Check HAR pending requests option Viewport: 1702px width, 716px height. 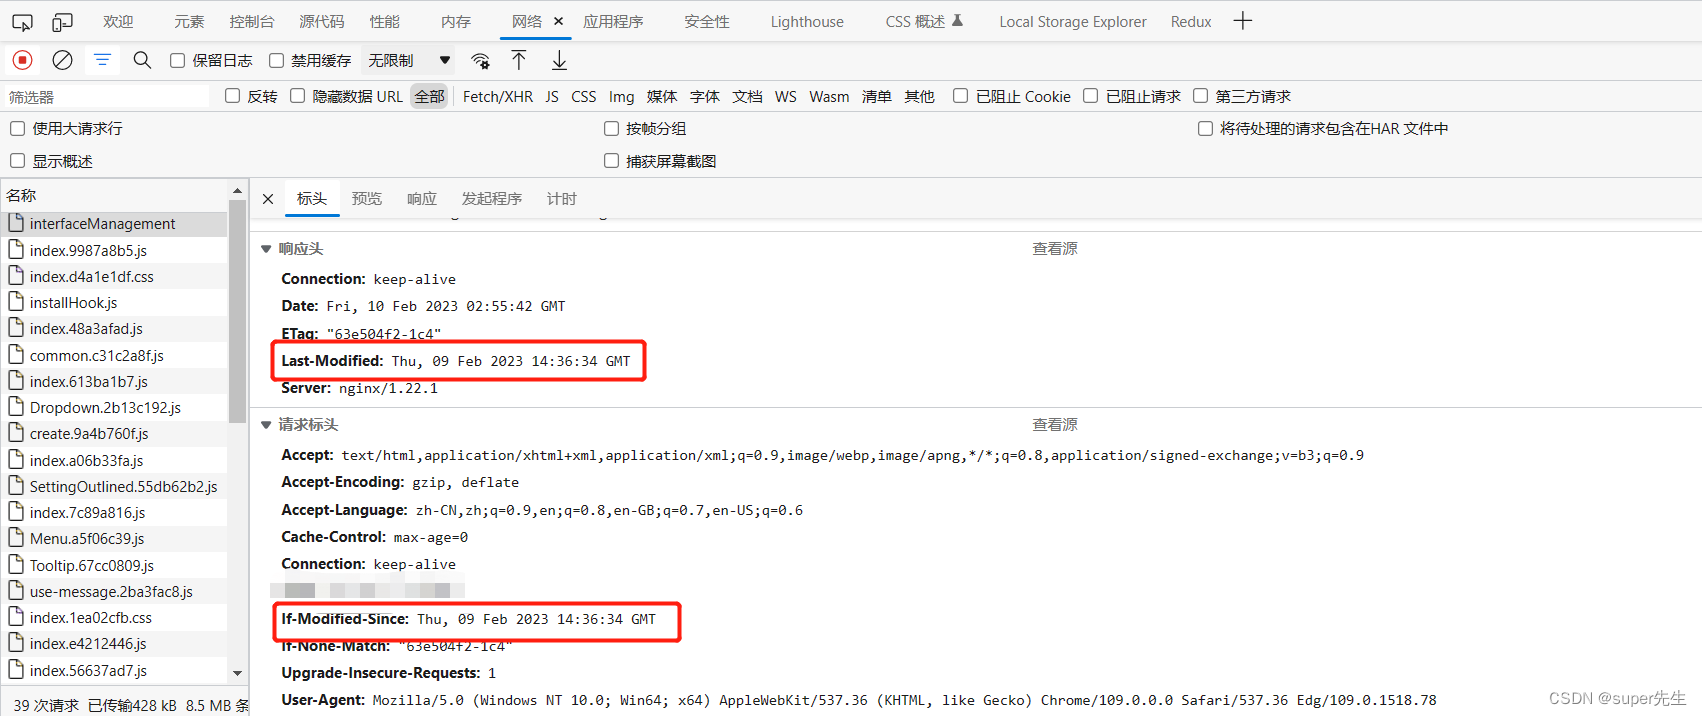click(1205, 128)
